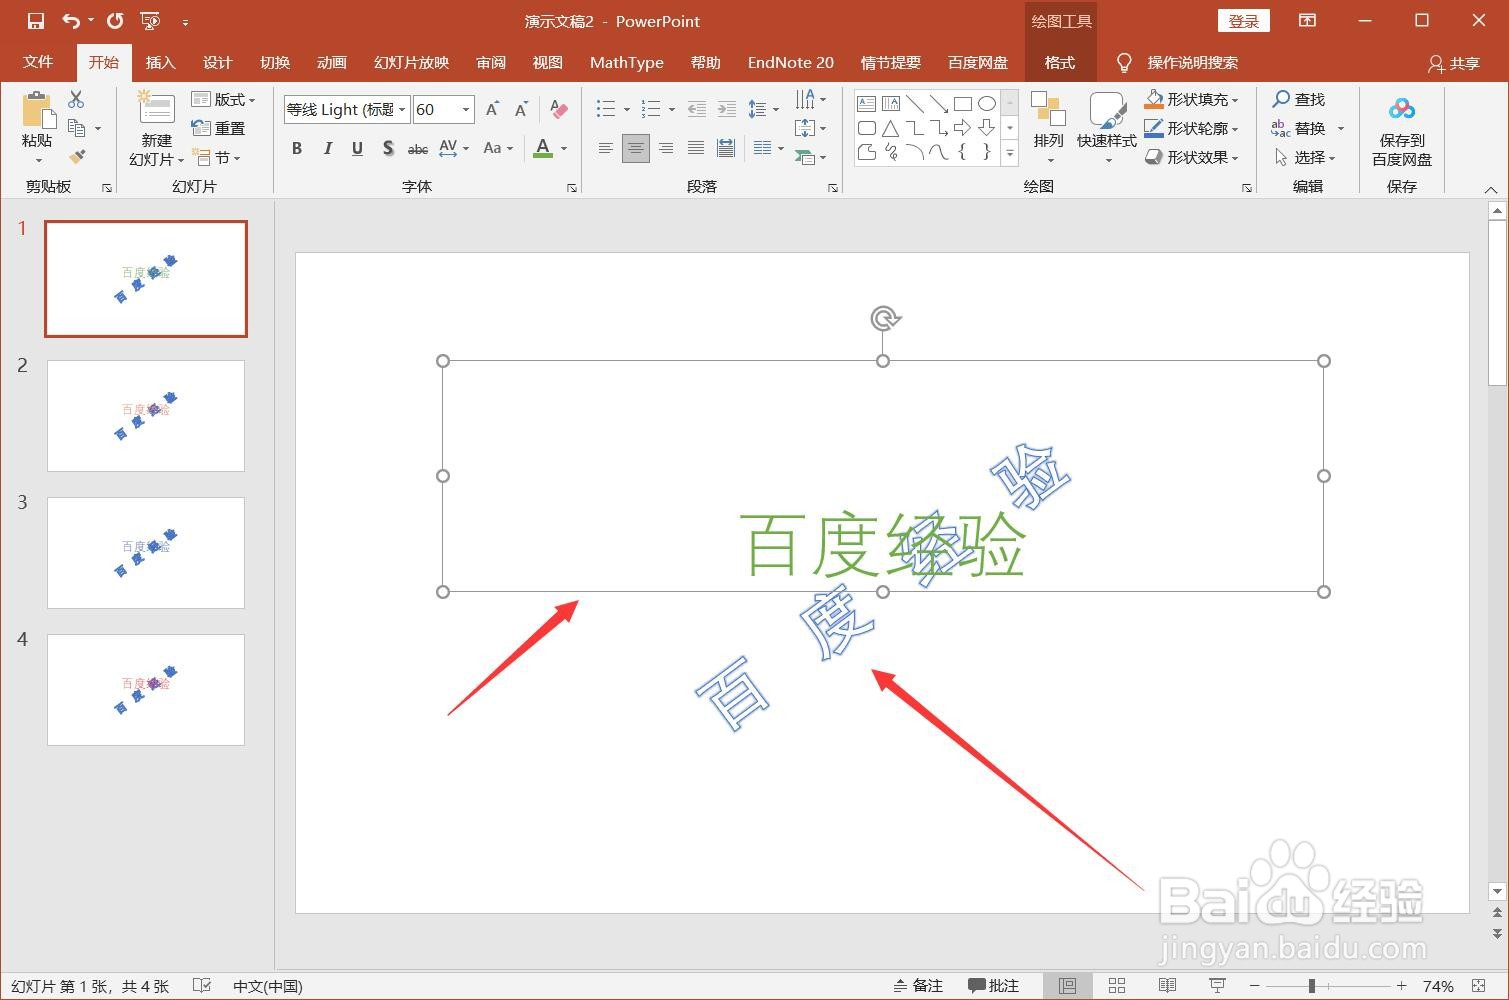Open the Design (设计) tab
This screenshot has width=1509, height=1000.
[217, 62]
